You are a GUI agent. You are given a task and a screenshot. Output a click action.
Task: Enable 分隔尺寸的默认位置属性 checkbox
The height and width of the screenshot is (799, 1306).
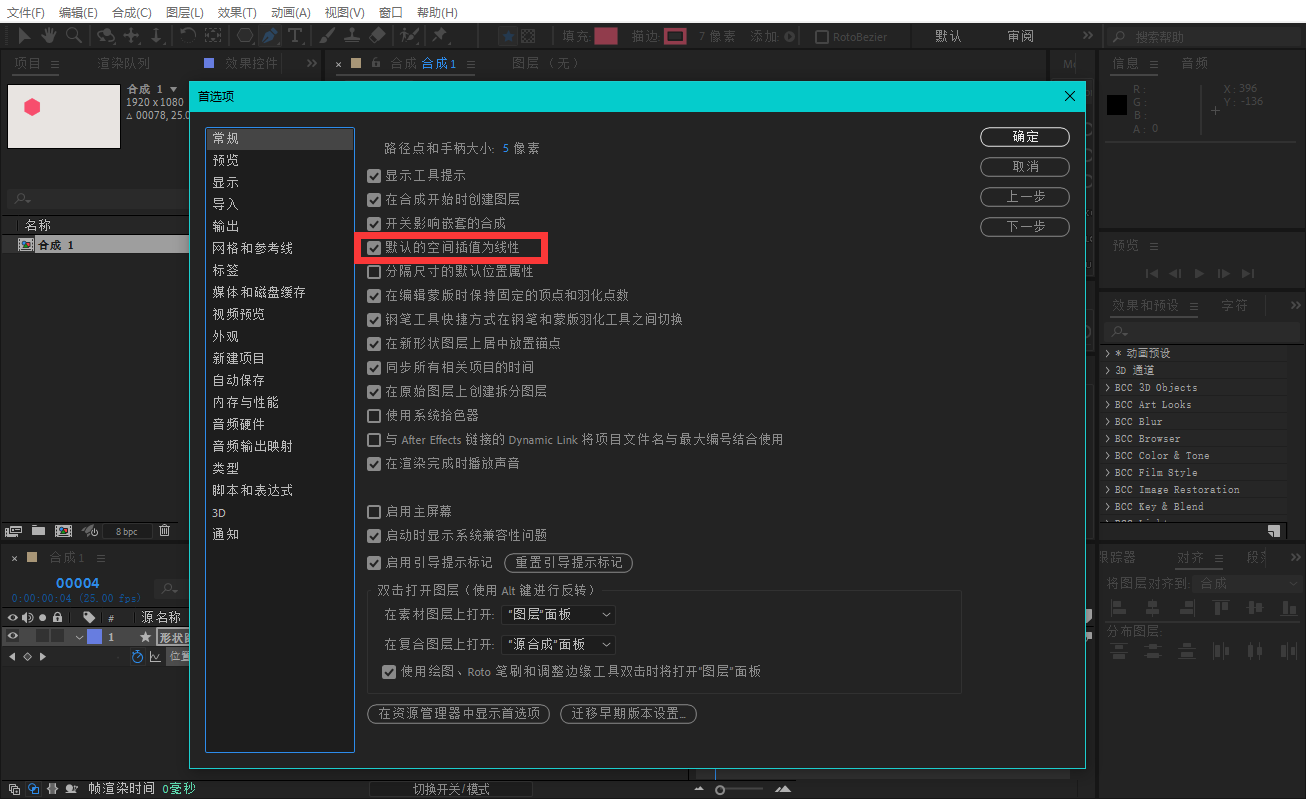click(x=374, y=271)
